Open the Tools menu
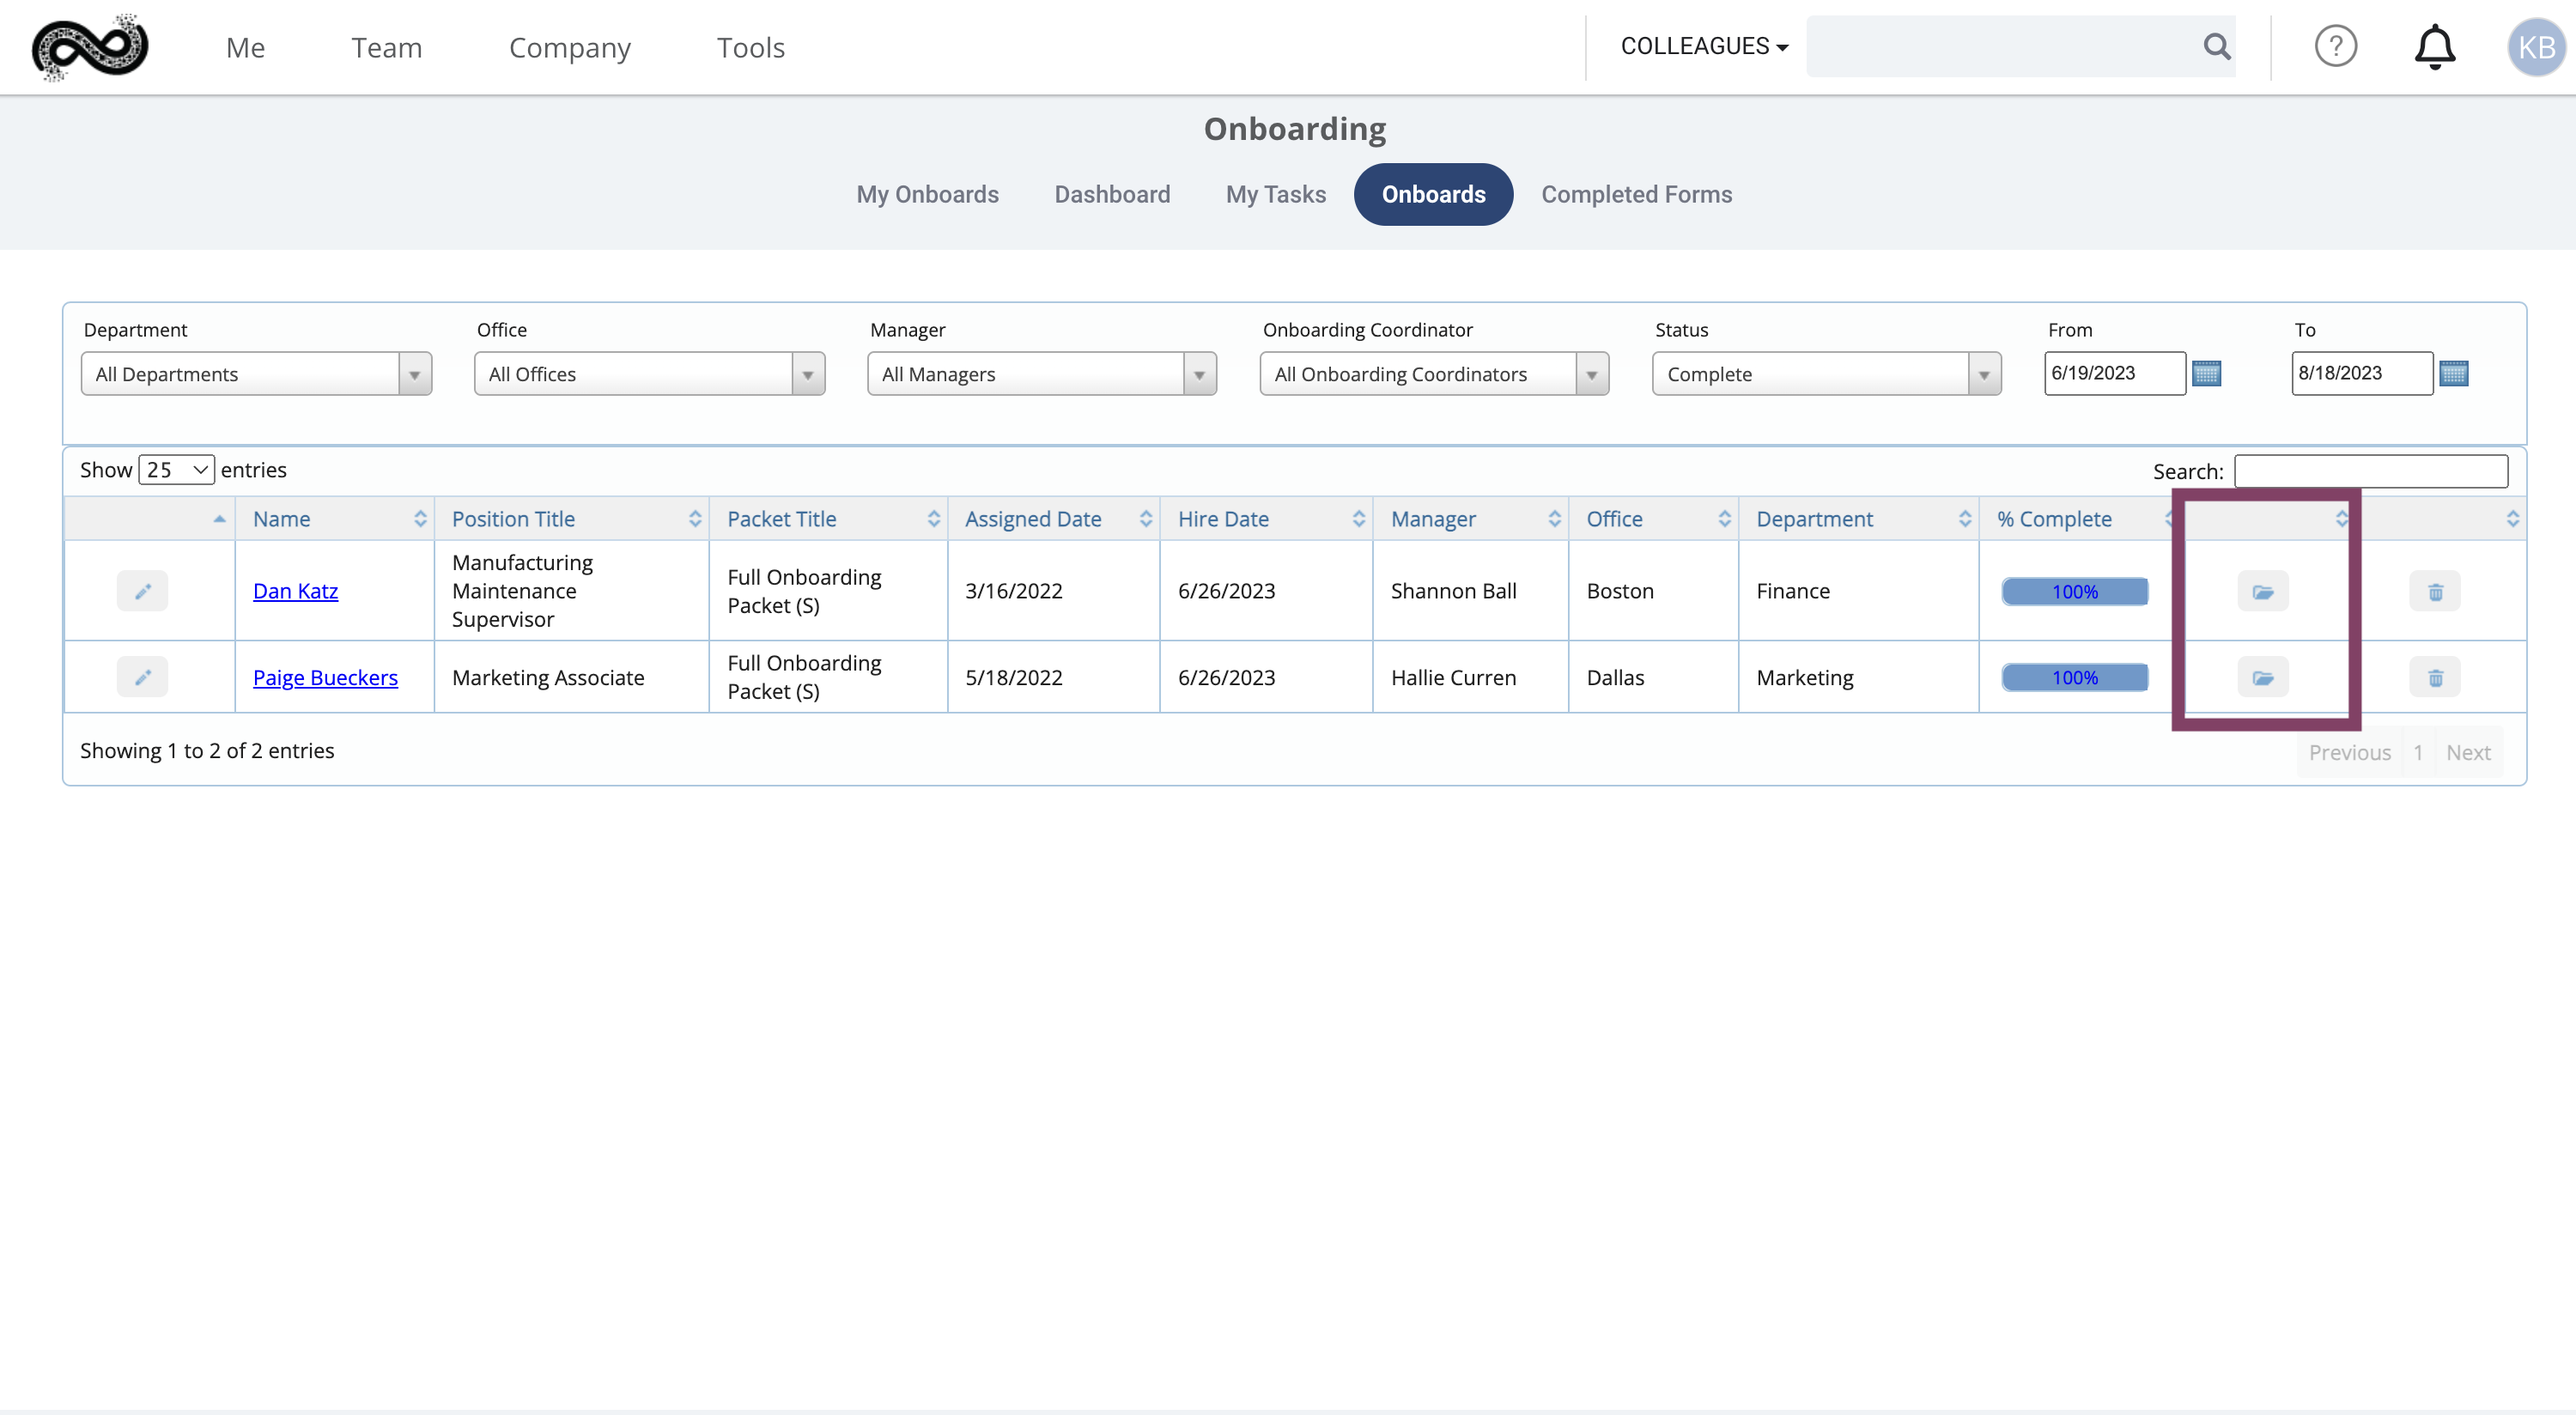The height and width of the screenshot is (1415, 2576). 750,47
